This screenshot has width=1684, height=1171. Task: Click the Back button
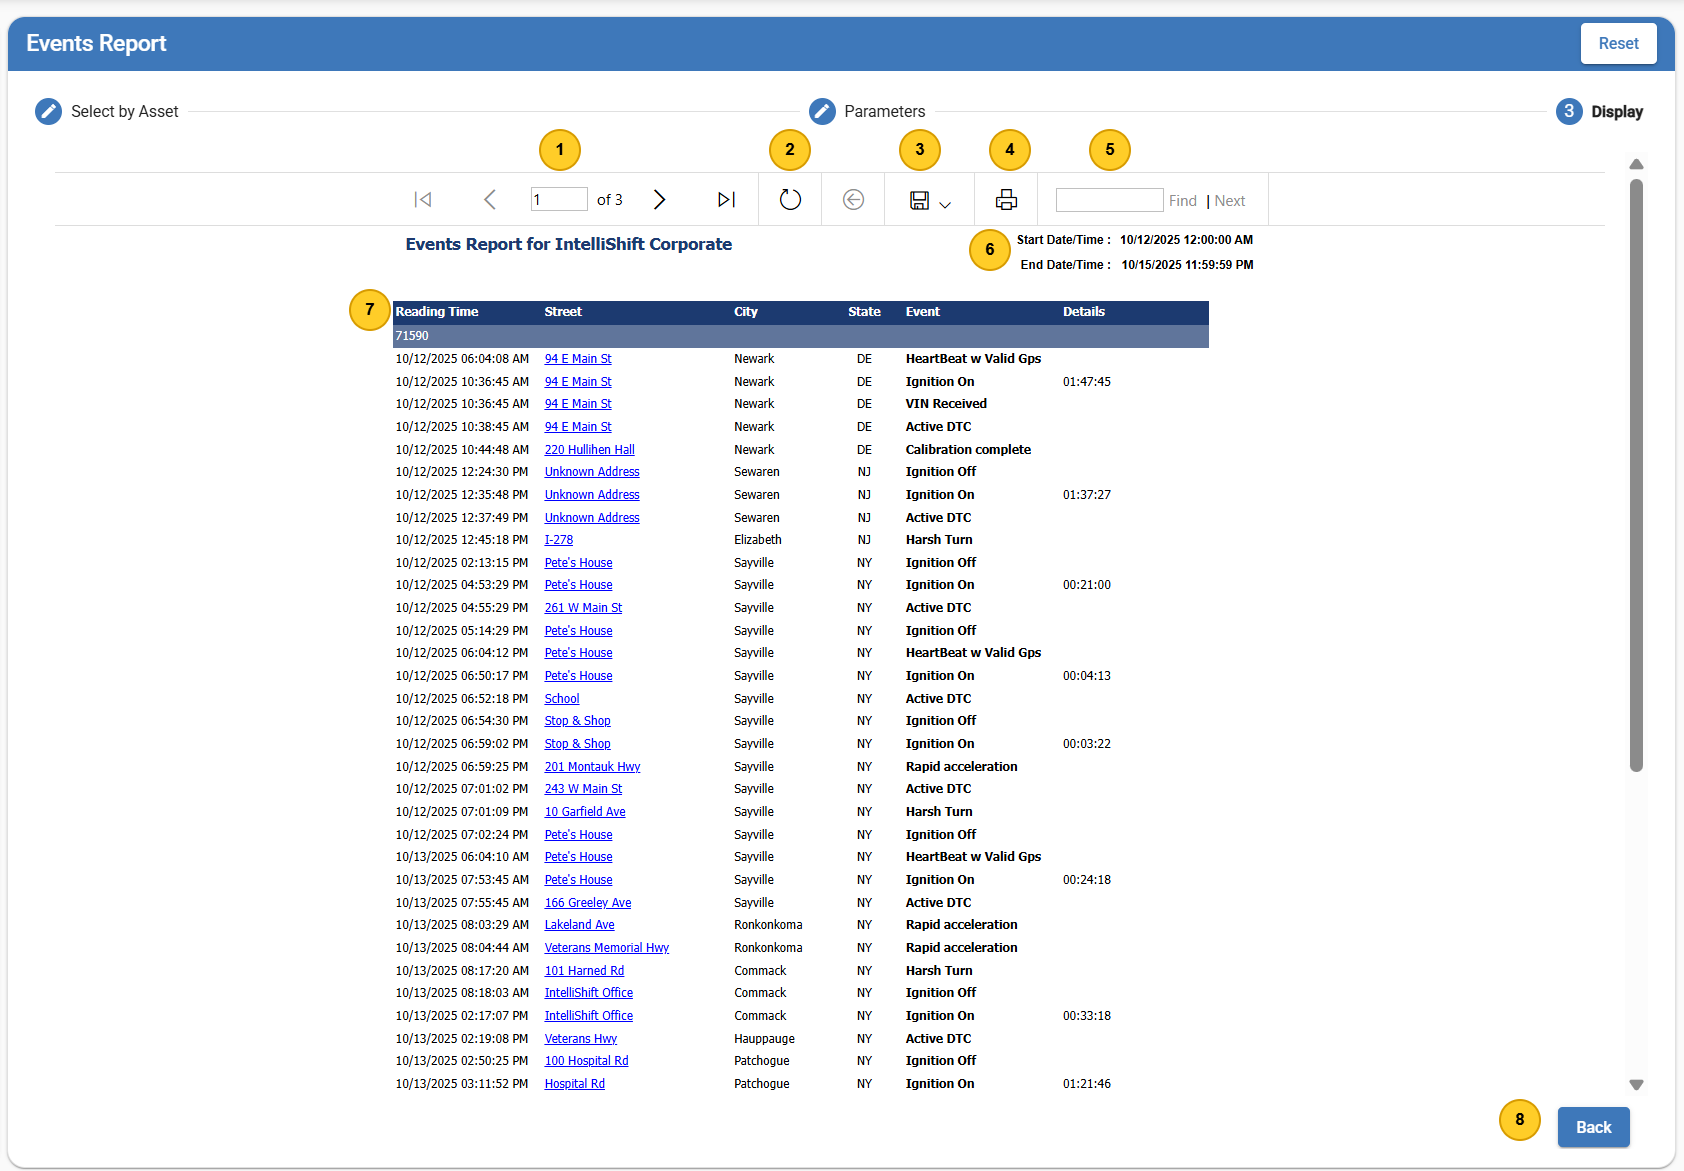click(x=1593, y=1127)
